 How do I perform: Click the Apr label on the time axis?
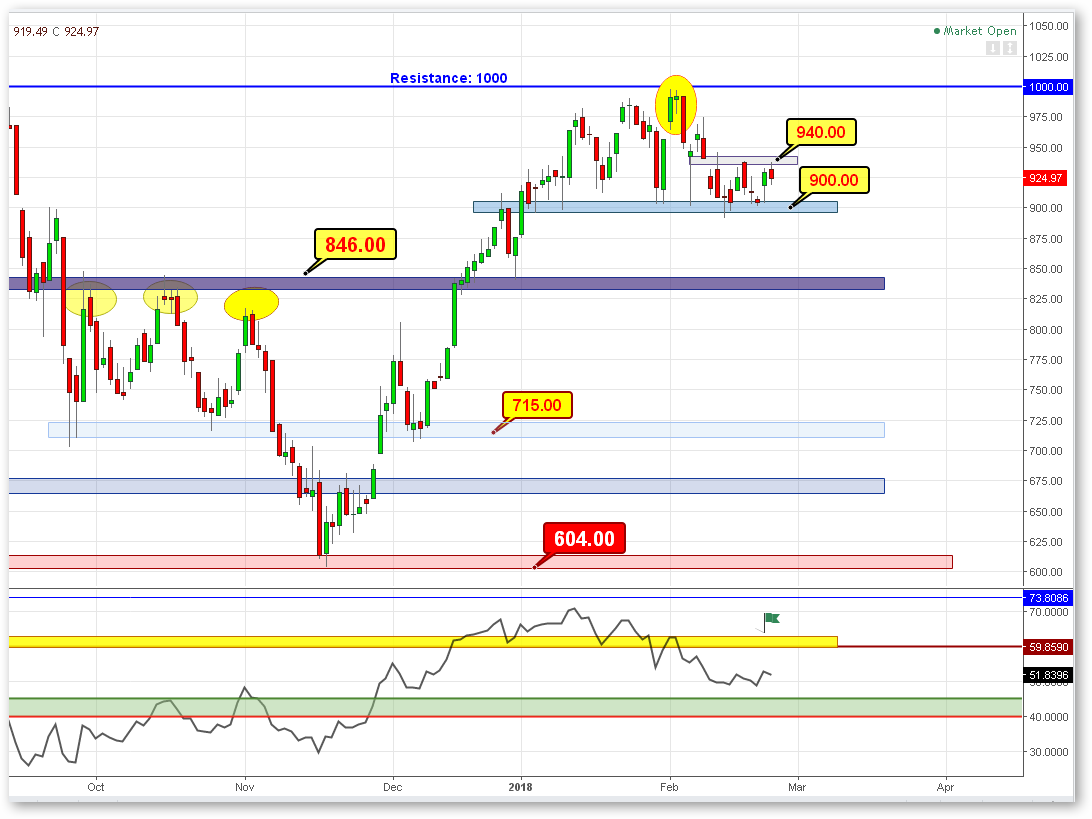point(945,787)
